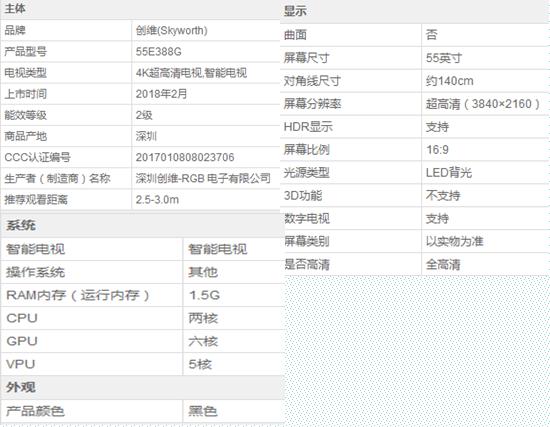This screenshot has height=427, width=550.
Task: Click the 电视类型 row label
Action: coord(26,73)
